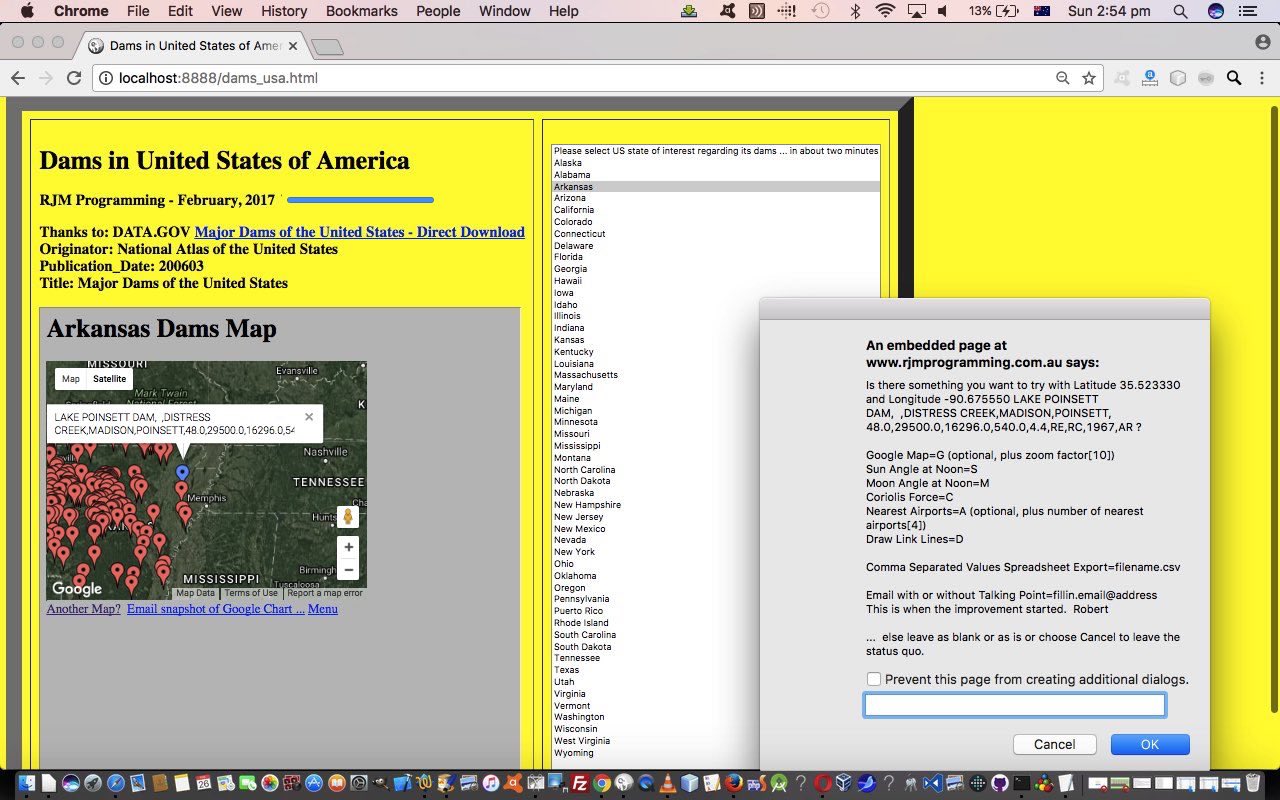
Task: Open the volume control in the menu bar
Action: click(x=942, y=11)
